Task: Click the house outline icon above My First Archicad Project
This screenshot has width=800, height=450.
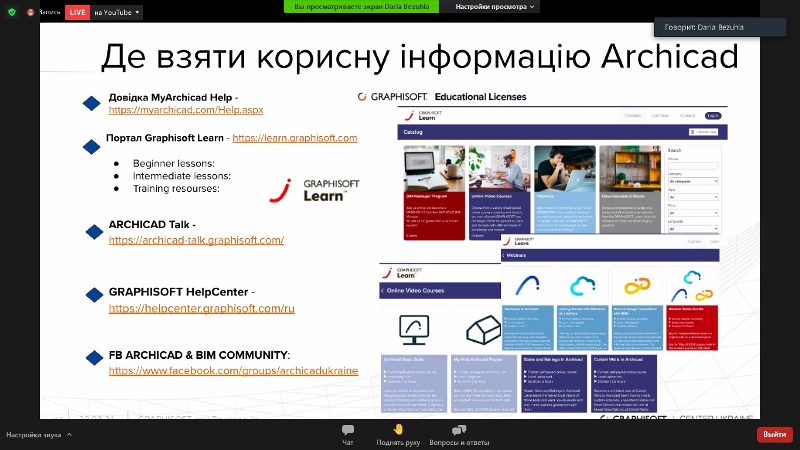Action: [x=483, y=330]
